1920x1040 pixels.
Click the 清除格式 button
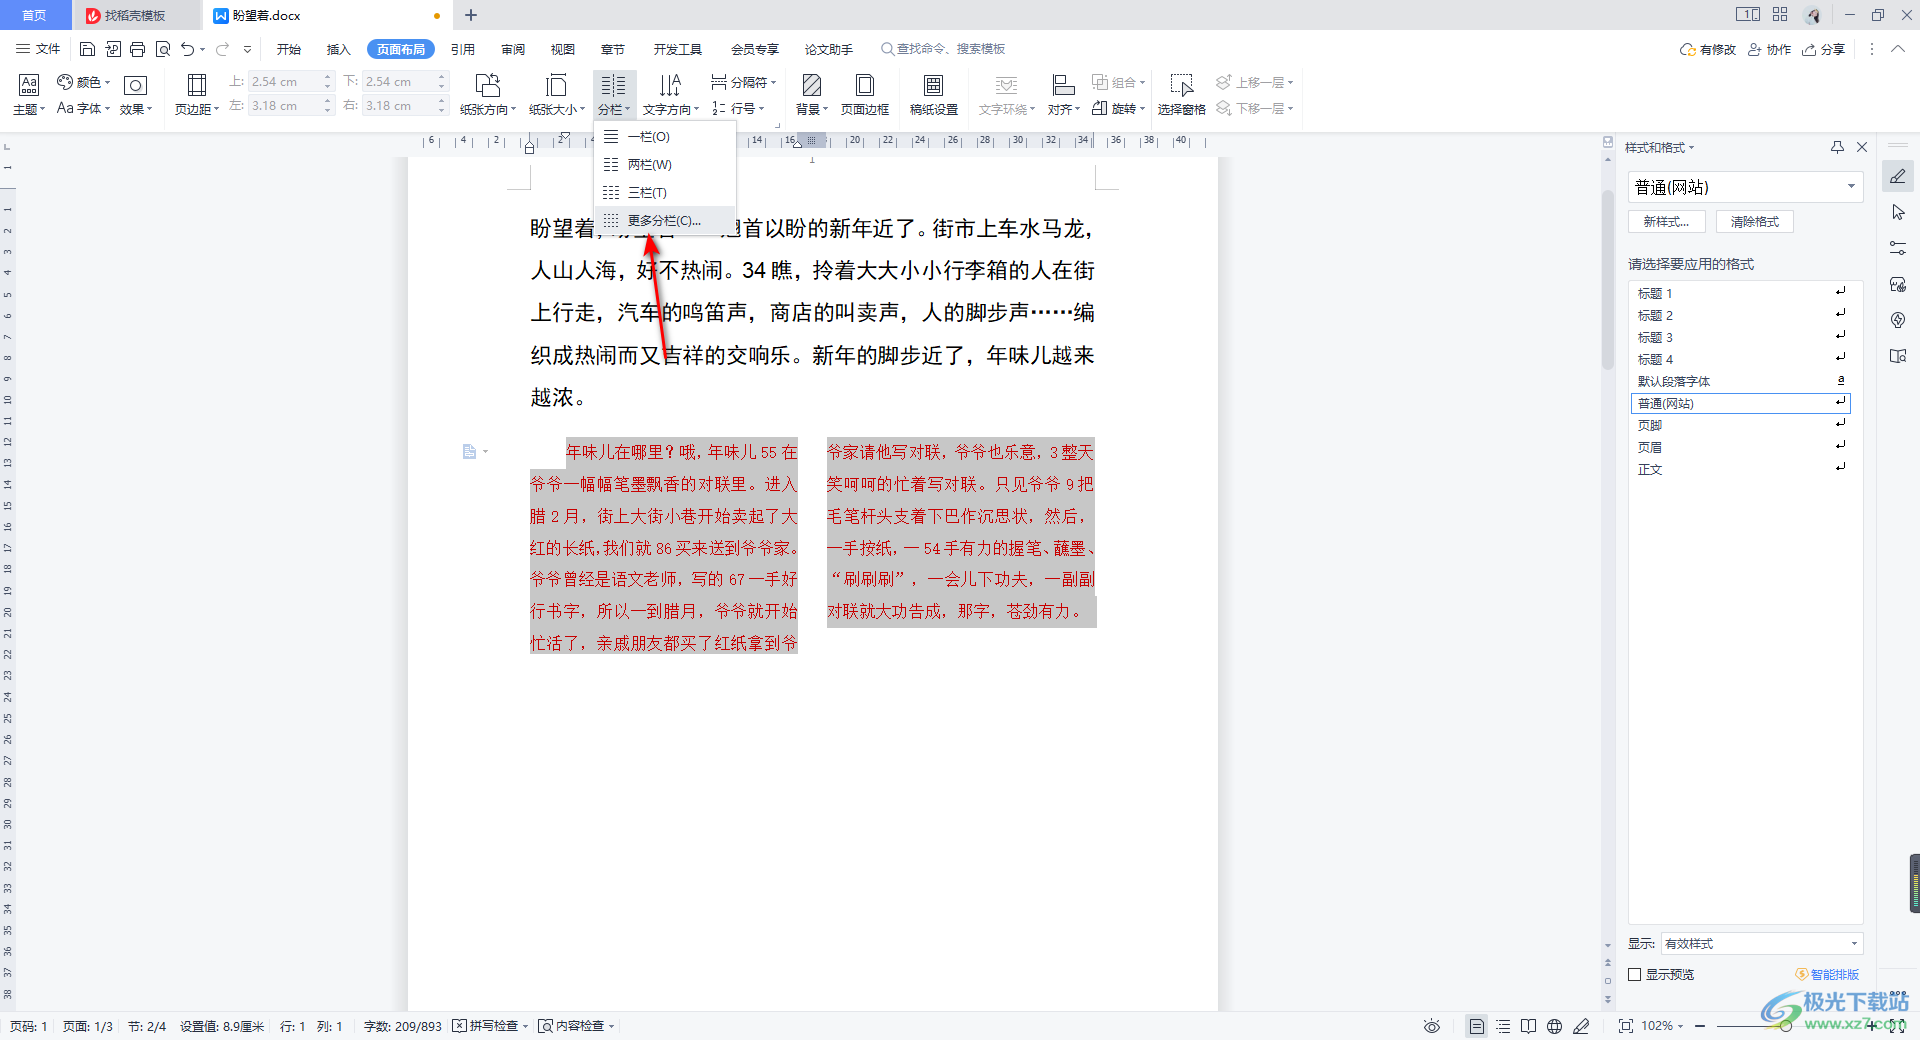coord(1755,222)
